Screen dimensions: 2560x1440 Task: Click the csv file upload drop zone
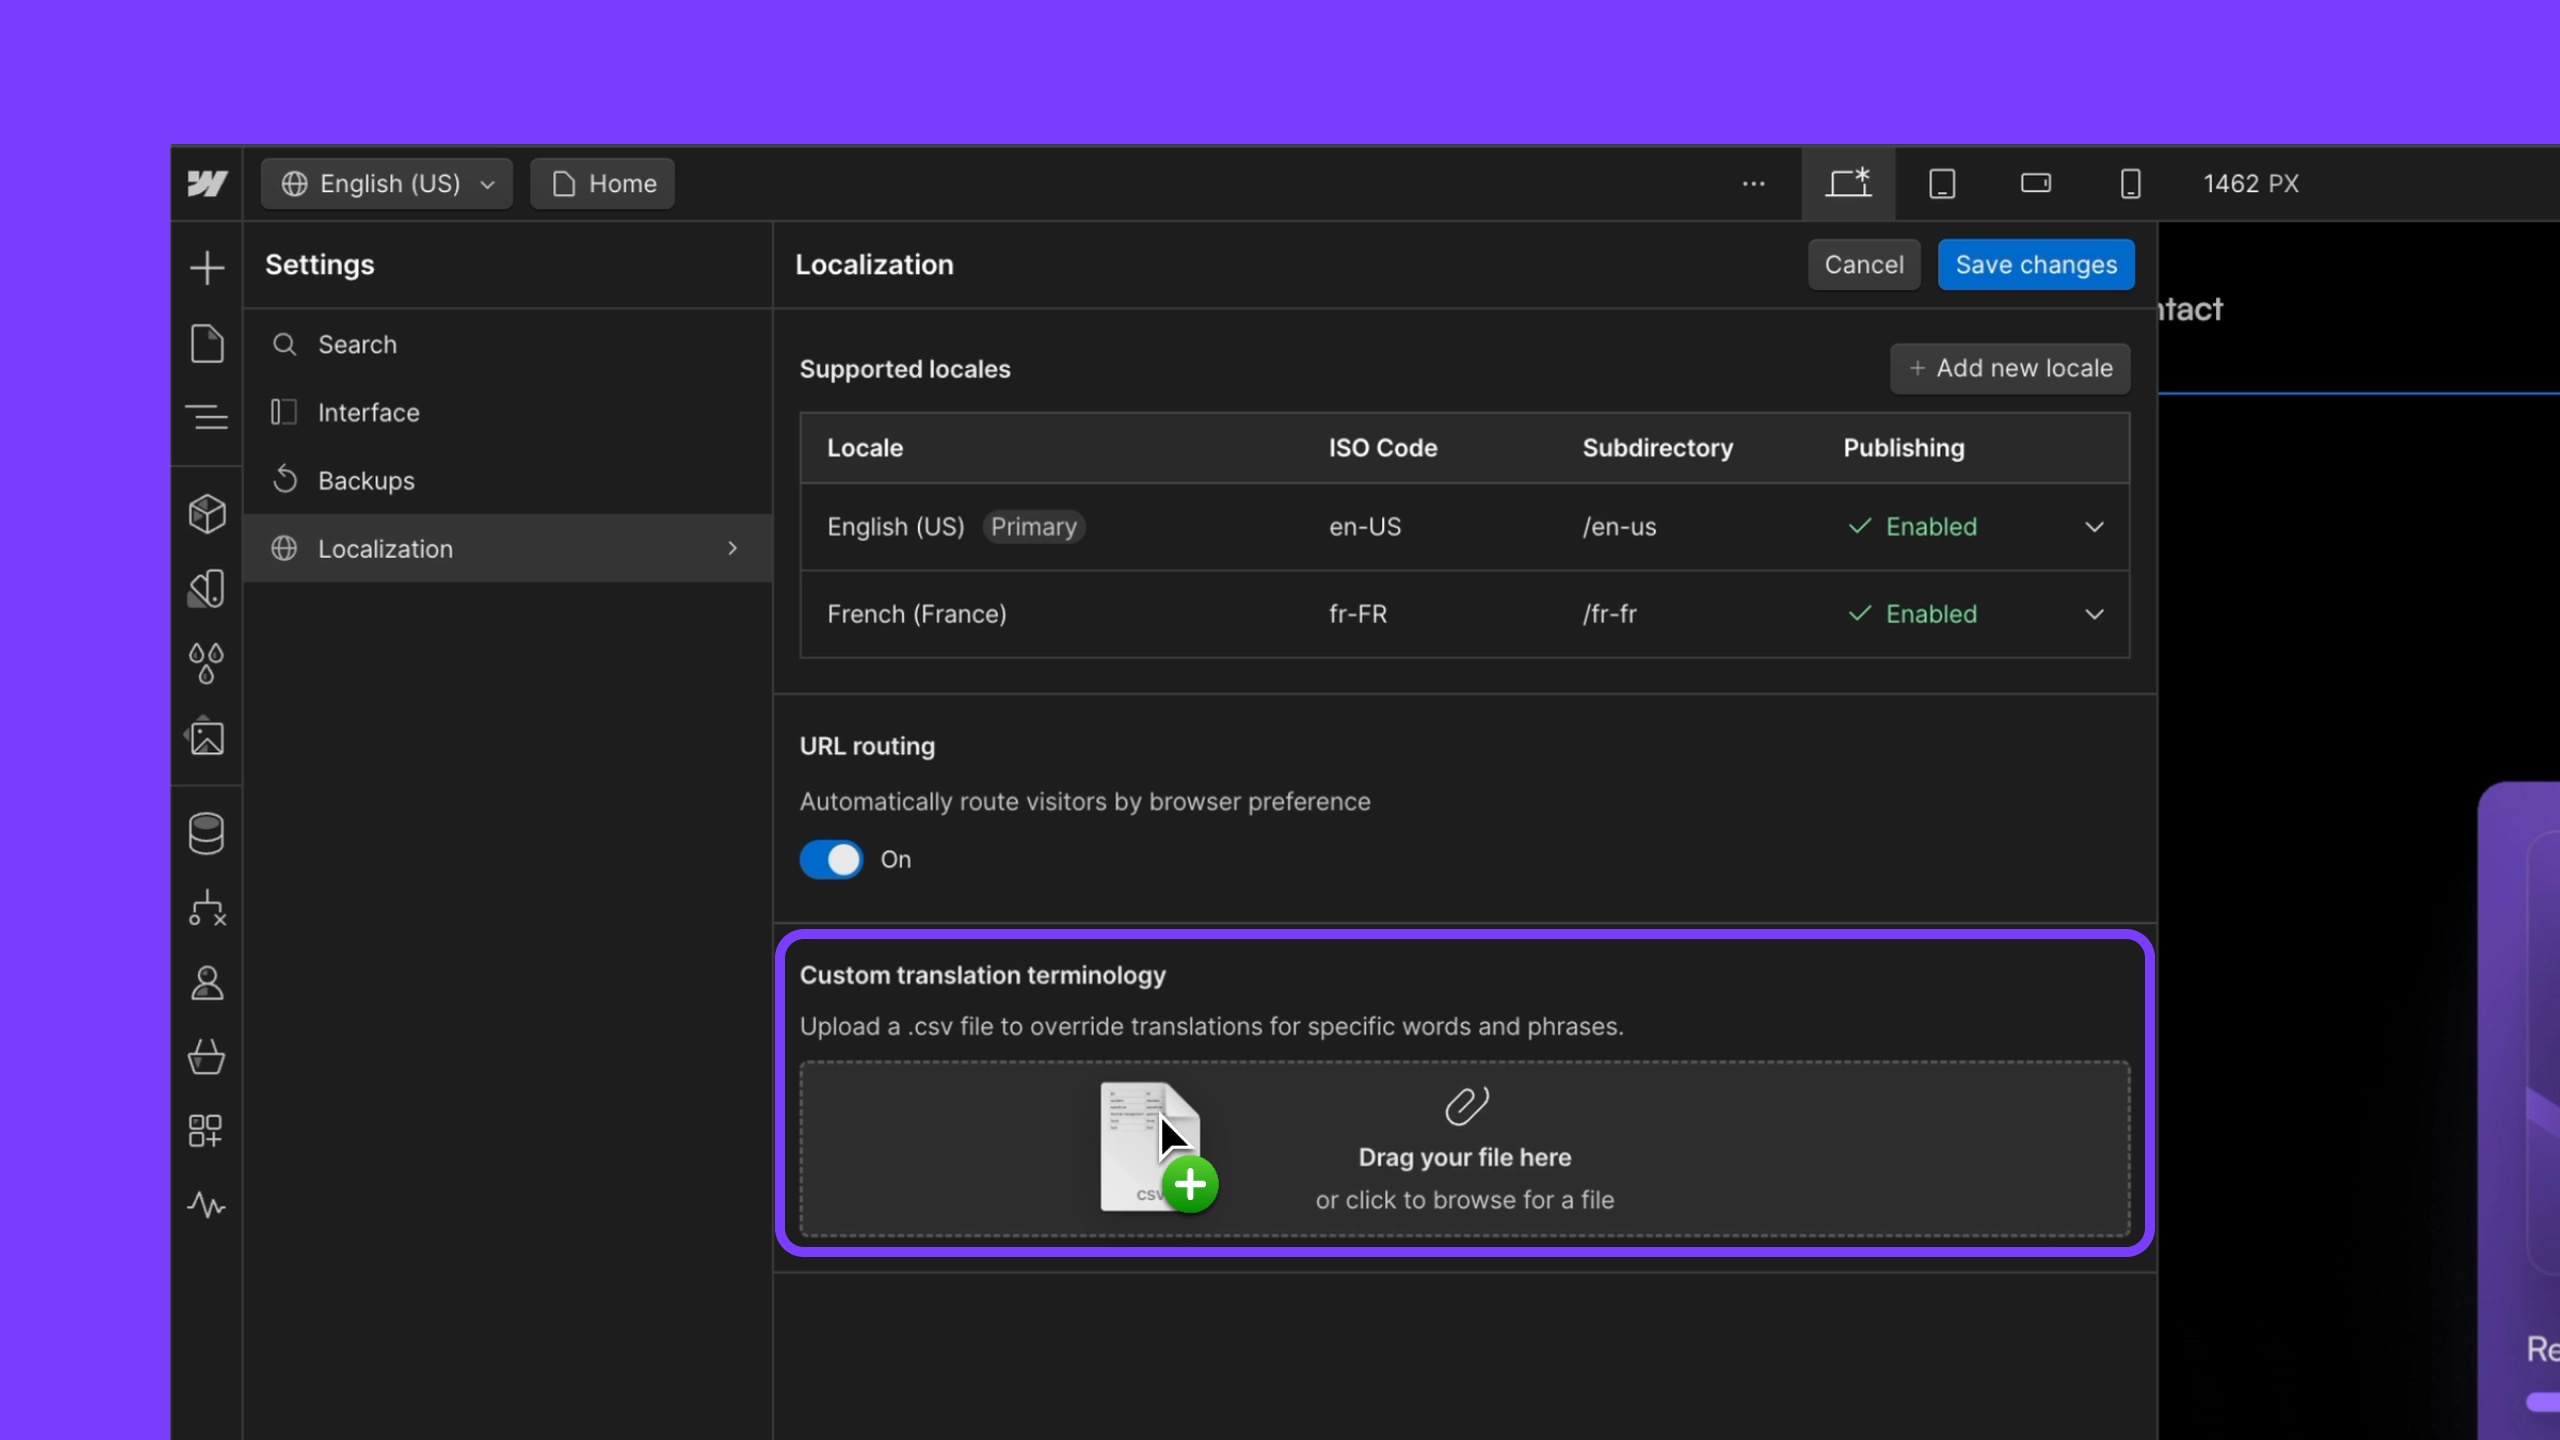point(1464,1150)
